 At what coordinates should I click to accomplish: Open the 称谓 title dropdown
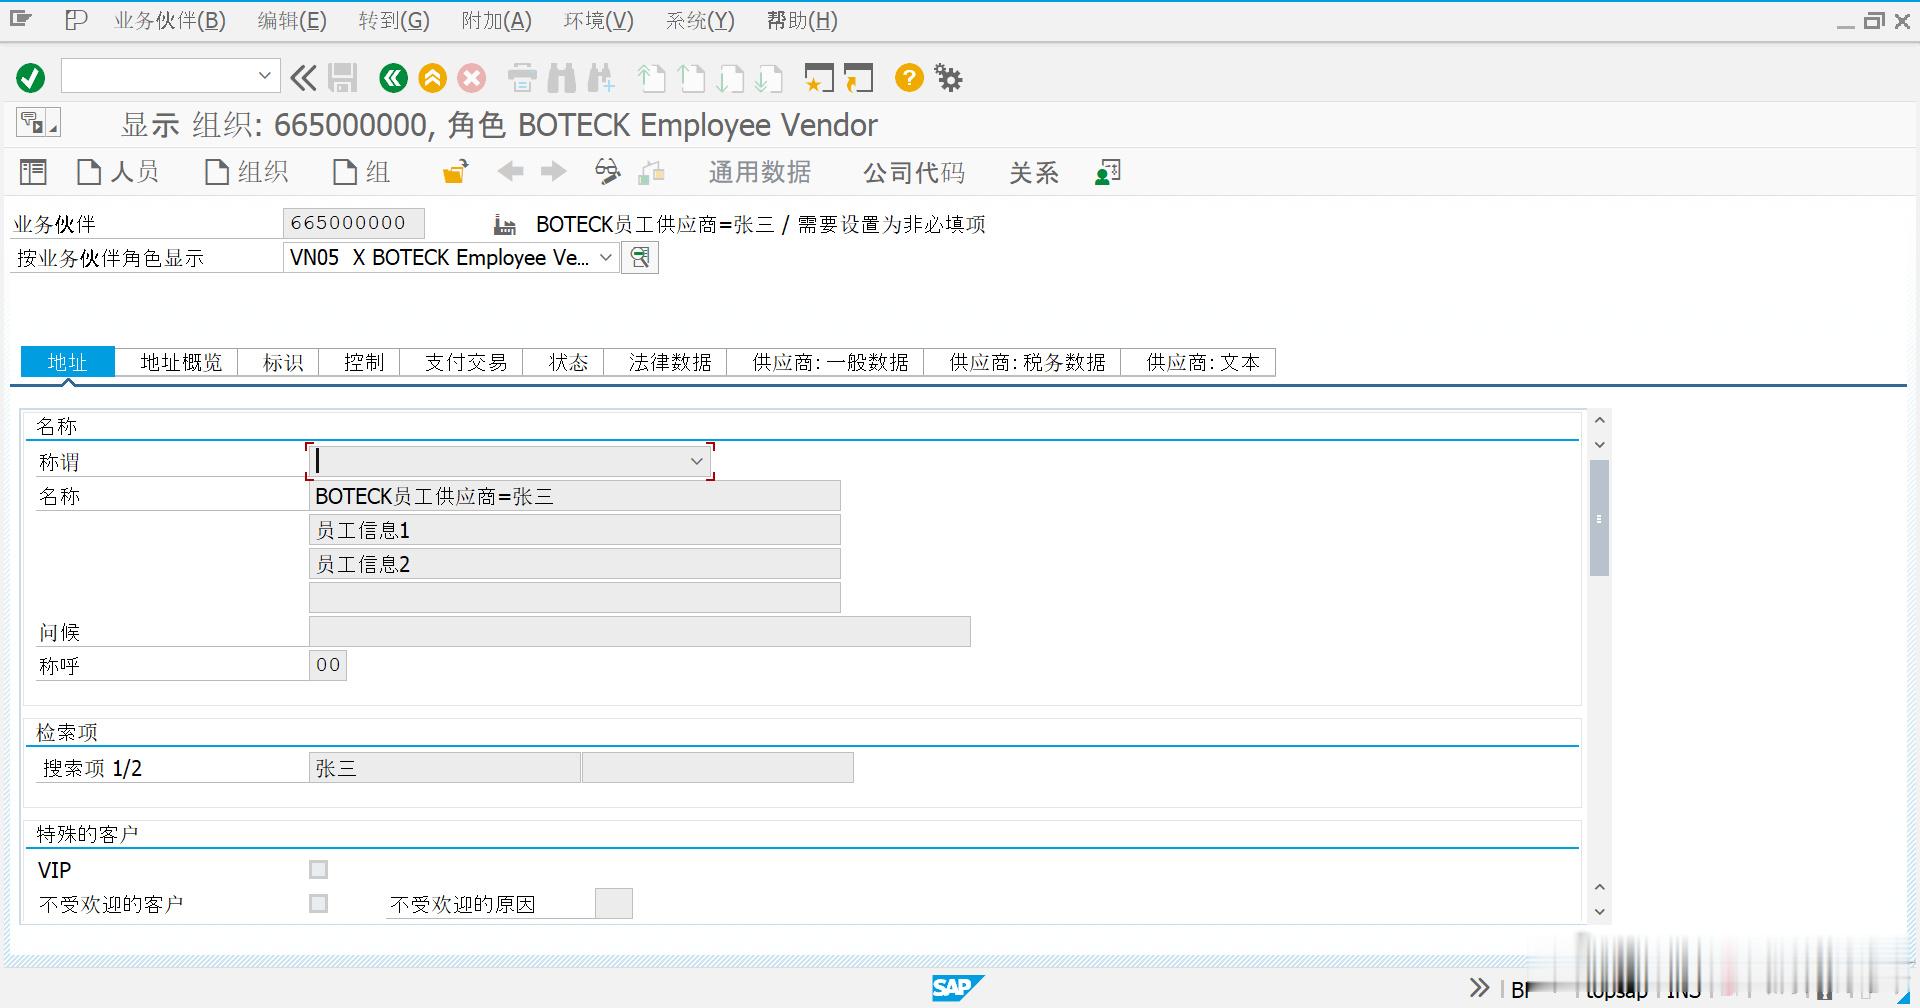[697, 461]
